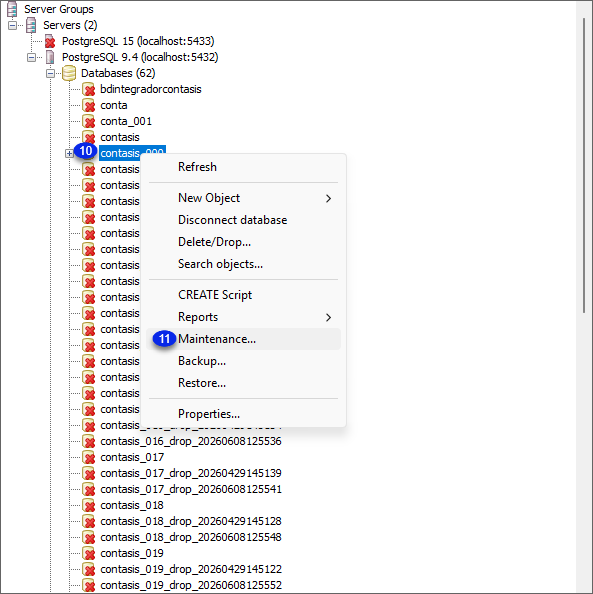This screenshot has width=593, height=594.
Task: Select contasis_019_drop_20260608125552 database name
Action: 191,585
